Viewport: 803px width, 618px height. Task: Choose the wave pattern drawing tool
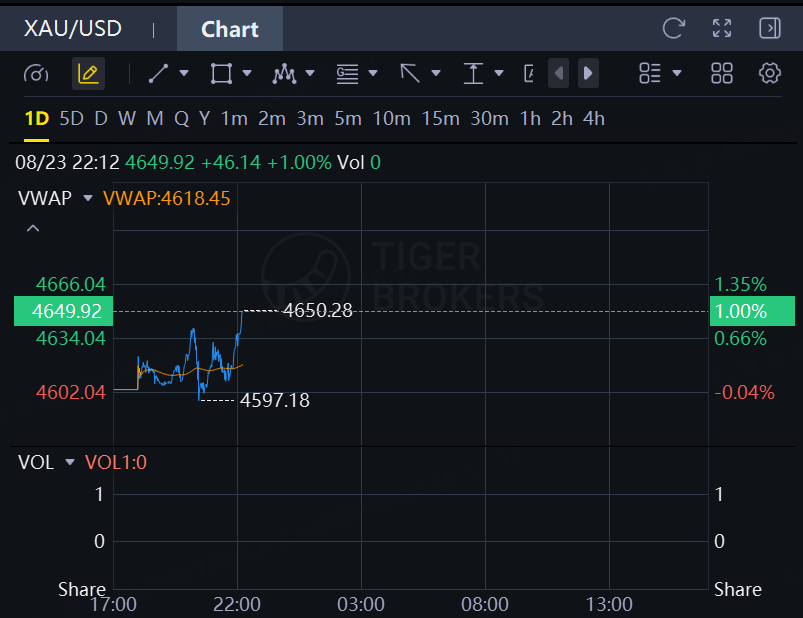284,74
